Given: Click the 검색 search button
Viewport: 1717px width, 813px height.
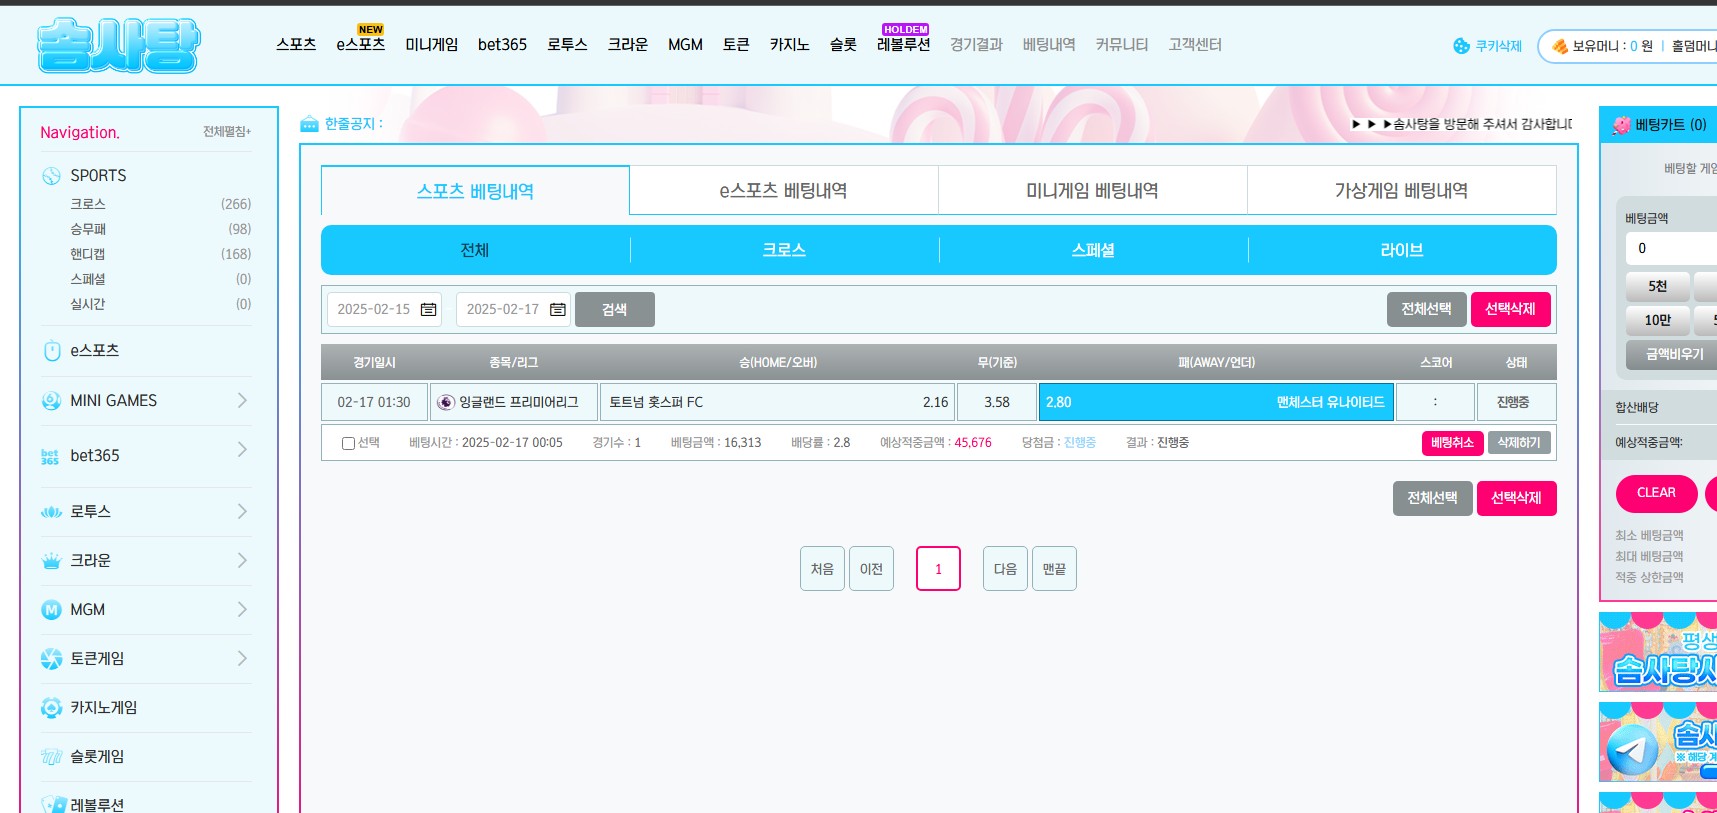Looking at the screenshot, I should (615, 310).
